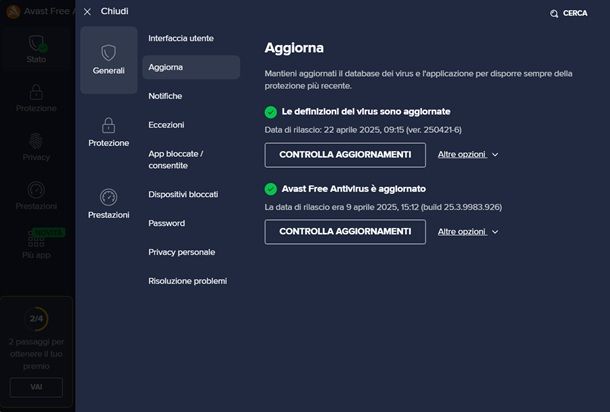
Task: Click the Privacy fingerprint icon in background sidebar
Action: point(36,141)
